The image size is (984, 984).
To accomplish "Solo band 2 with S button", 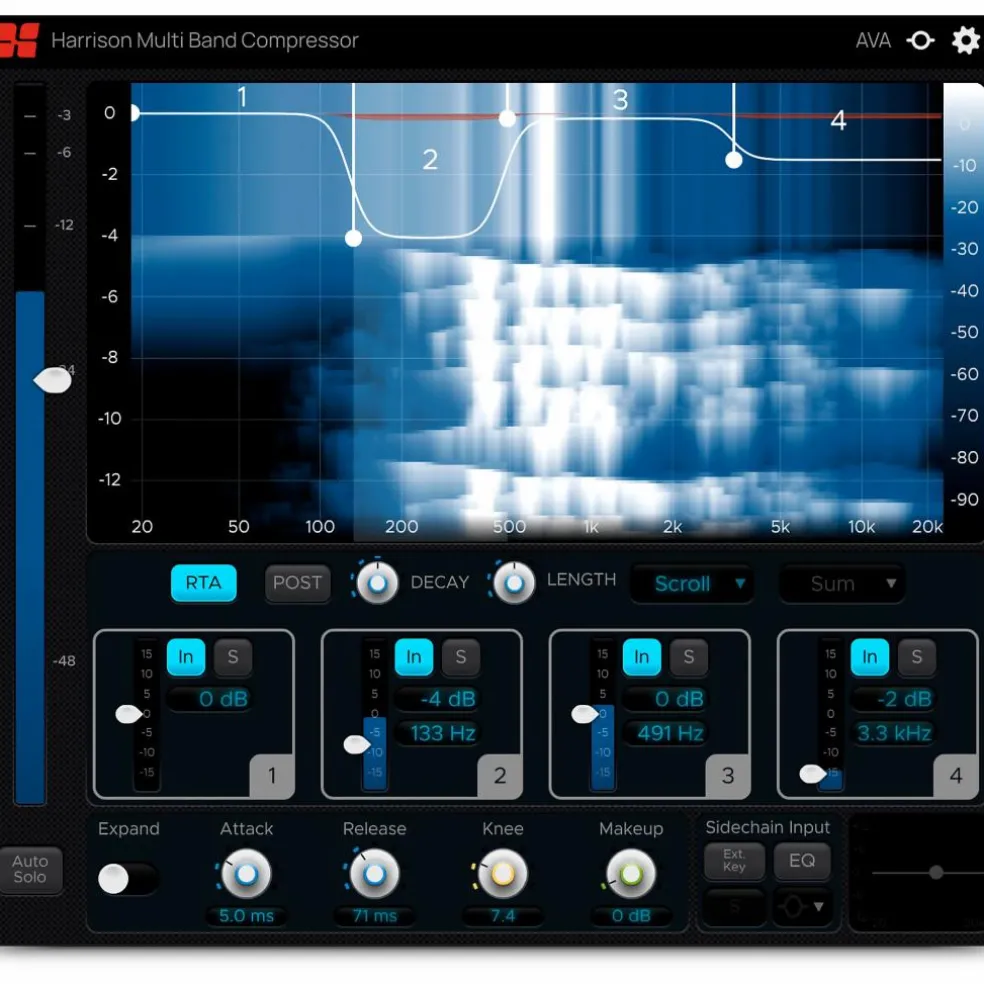I will click(461, 657).
